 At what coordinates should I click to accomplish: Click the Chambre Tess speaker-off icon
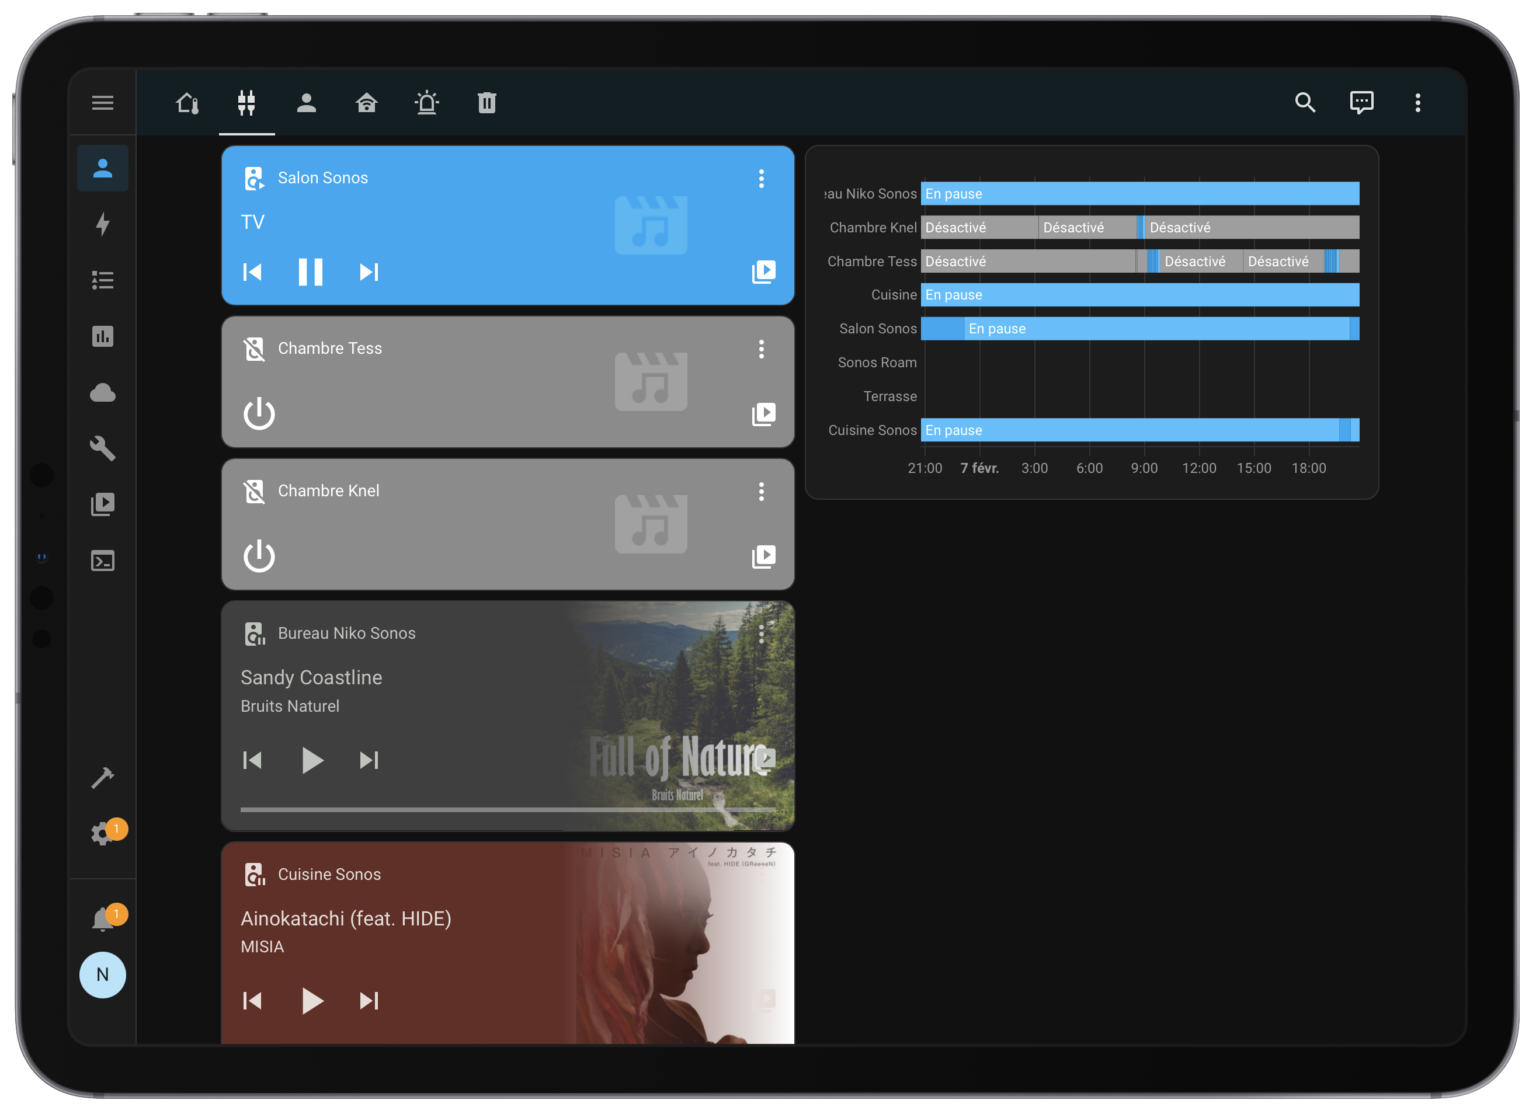pos(254,348)
